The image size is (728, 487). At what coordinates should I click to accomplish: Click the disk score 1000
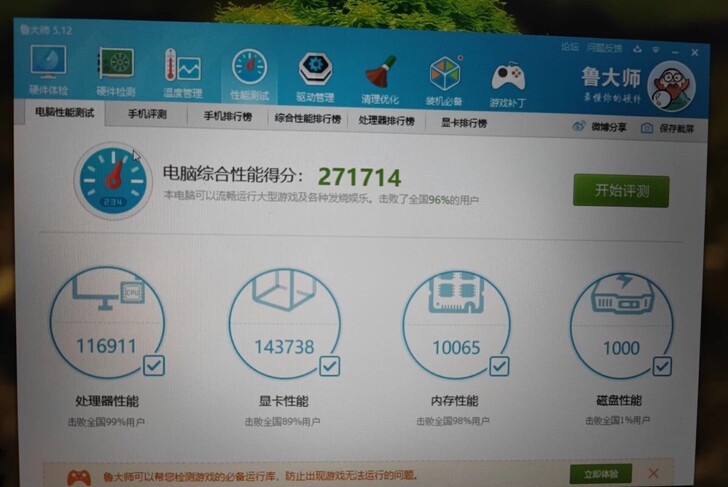click(621, 348)
